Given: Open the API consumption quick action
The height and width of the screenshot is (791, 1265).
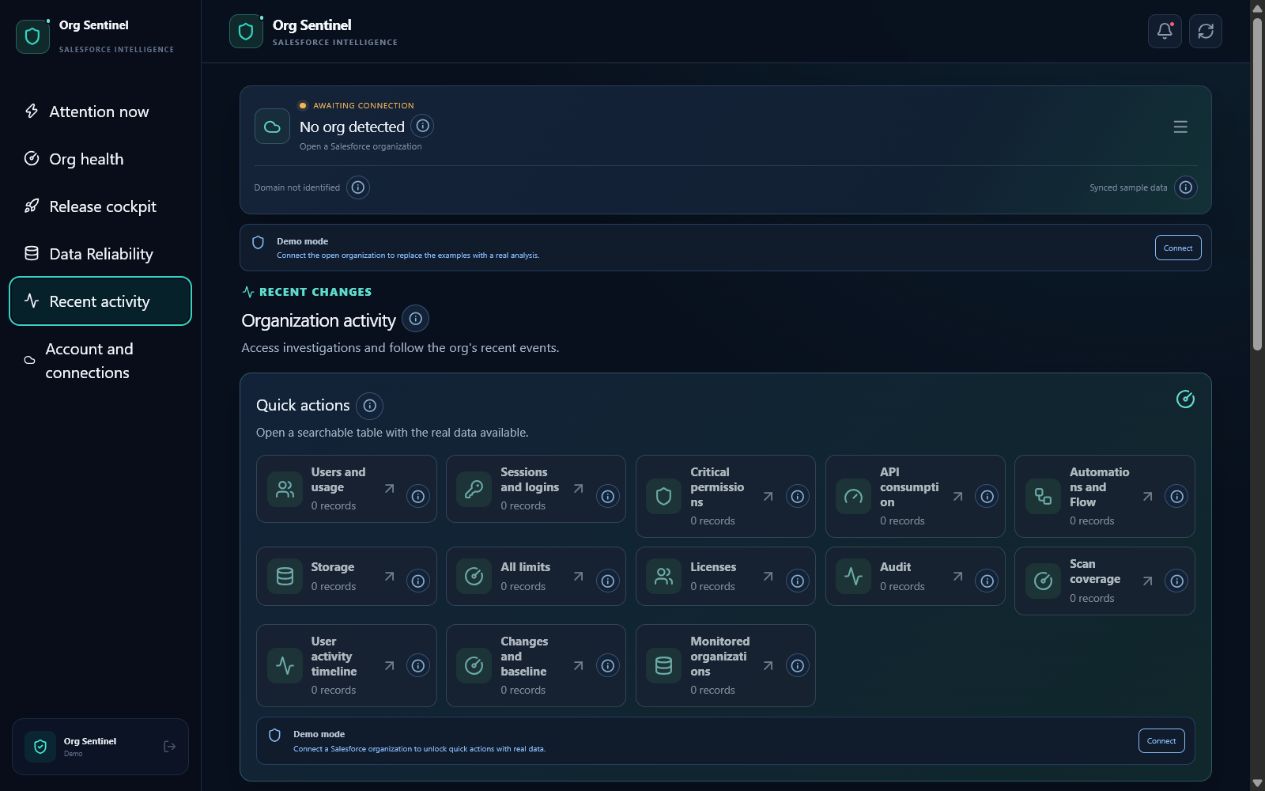Looking at the screenshot, I should click(x=915, y=496).
